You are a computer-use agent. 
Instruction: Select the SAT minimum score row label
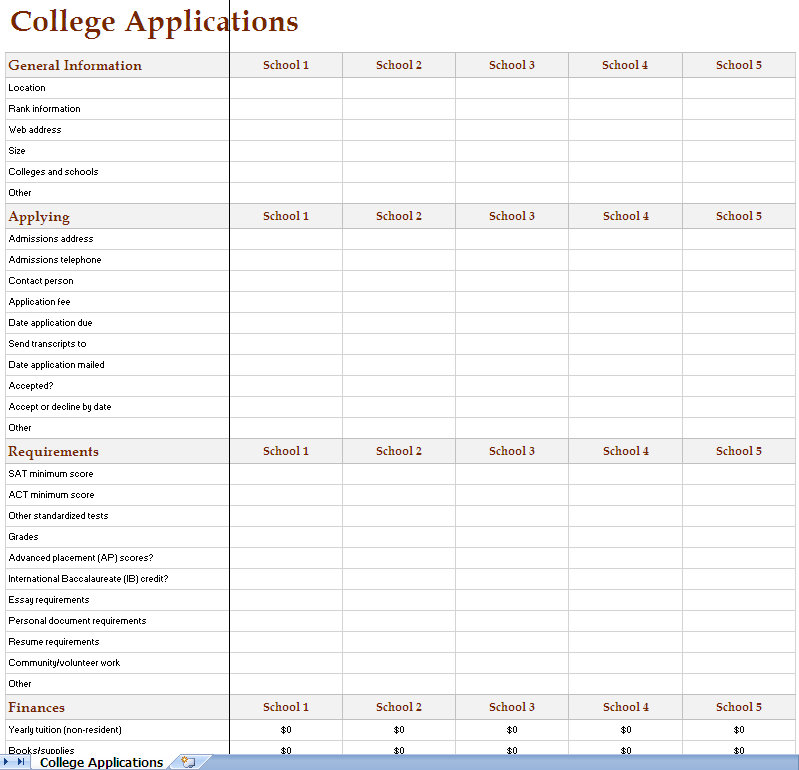coord(51,473)
